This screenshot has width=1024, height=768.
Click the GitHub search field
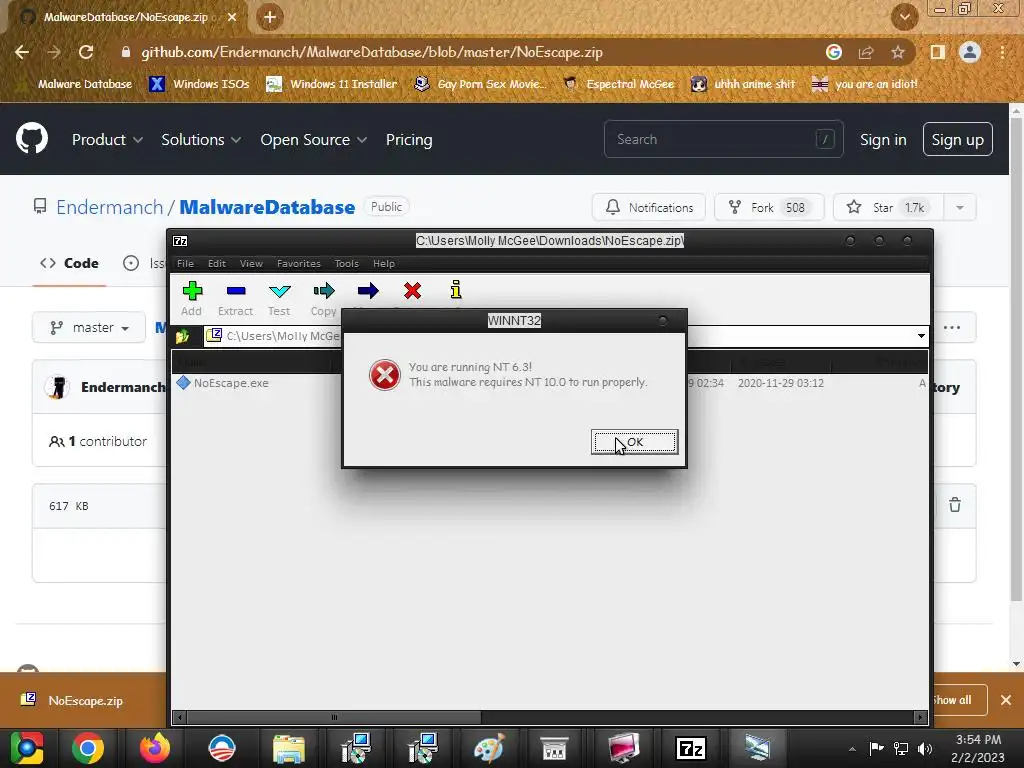click(724, 139)
